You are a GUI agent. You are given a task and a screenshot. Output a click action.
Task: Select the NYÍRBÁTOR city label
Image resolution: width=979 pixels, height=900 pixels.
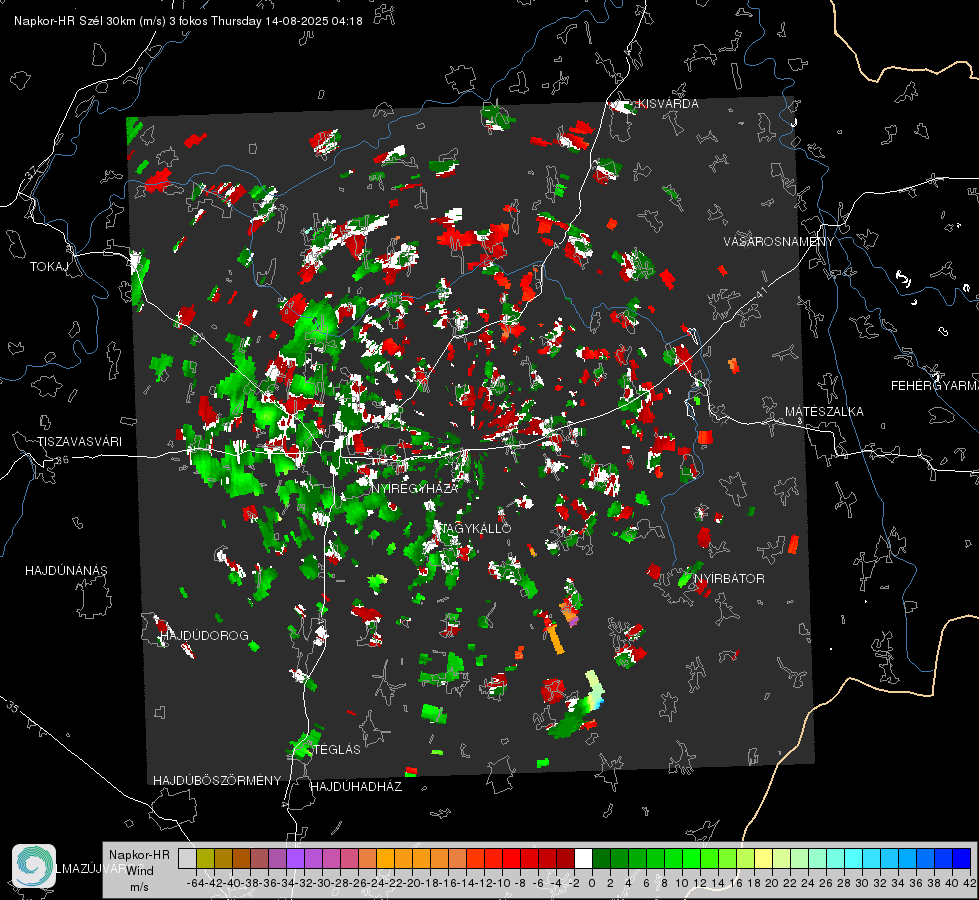pyautogui.click(x=729, y=578)
